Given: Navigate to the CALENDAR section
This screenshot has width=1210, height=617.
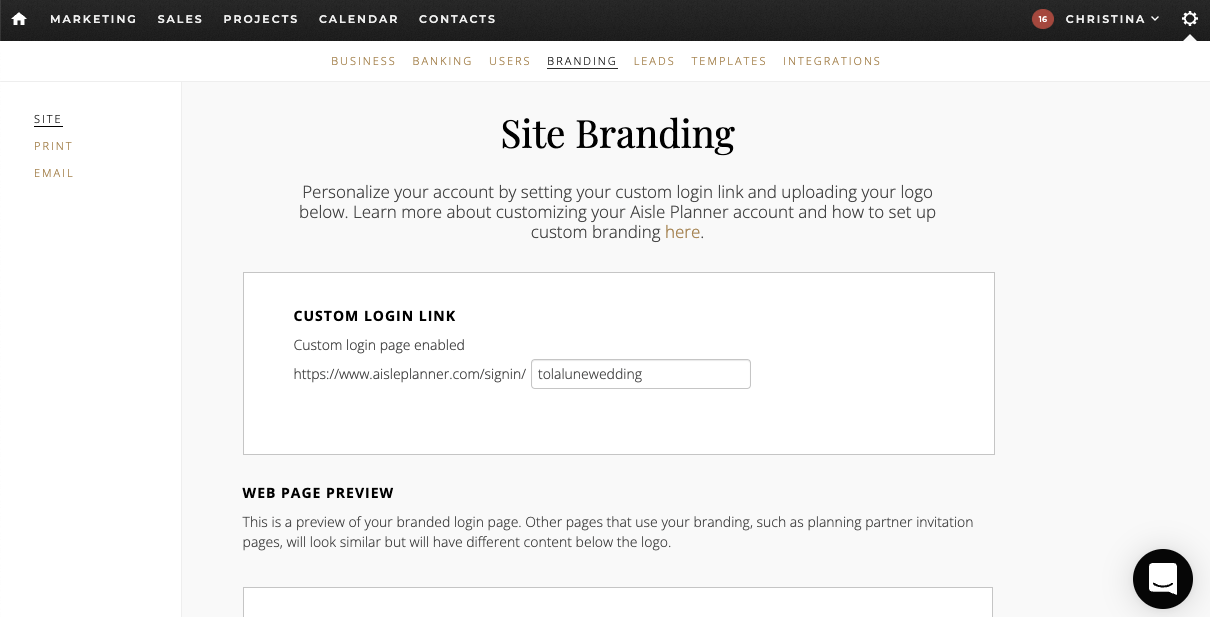Looking at the screenshot, I should tap(358, 19).
